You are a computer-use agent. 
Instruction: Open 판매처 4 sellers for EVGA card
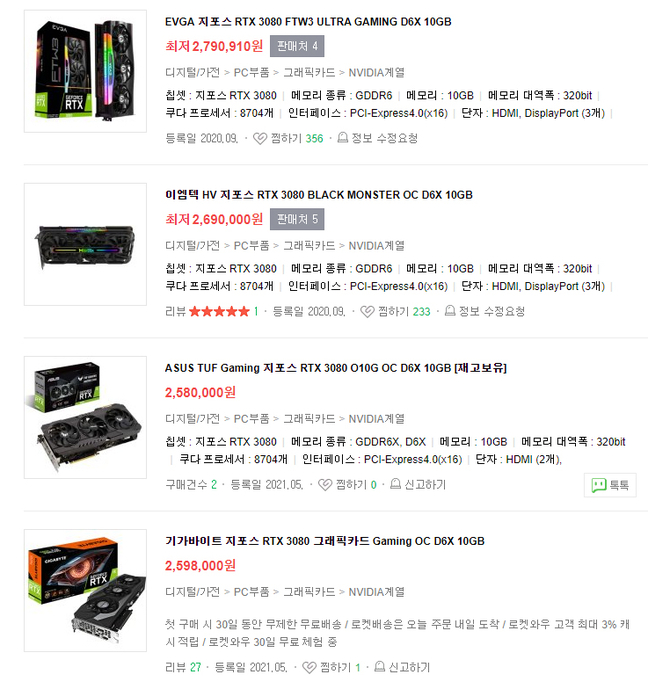(x=297, y=46)
